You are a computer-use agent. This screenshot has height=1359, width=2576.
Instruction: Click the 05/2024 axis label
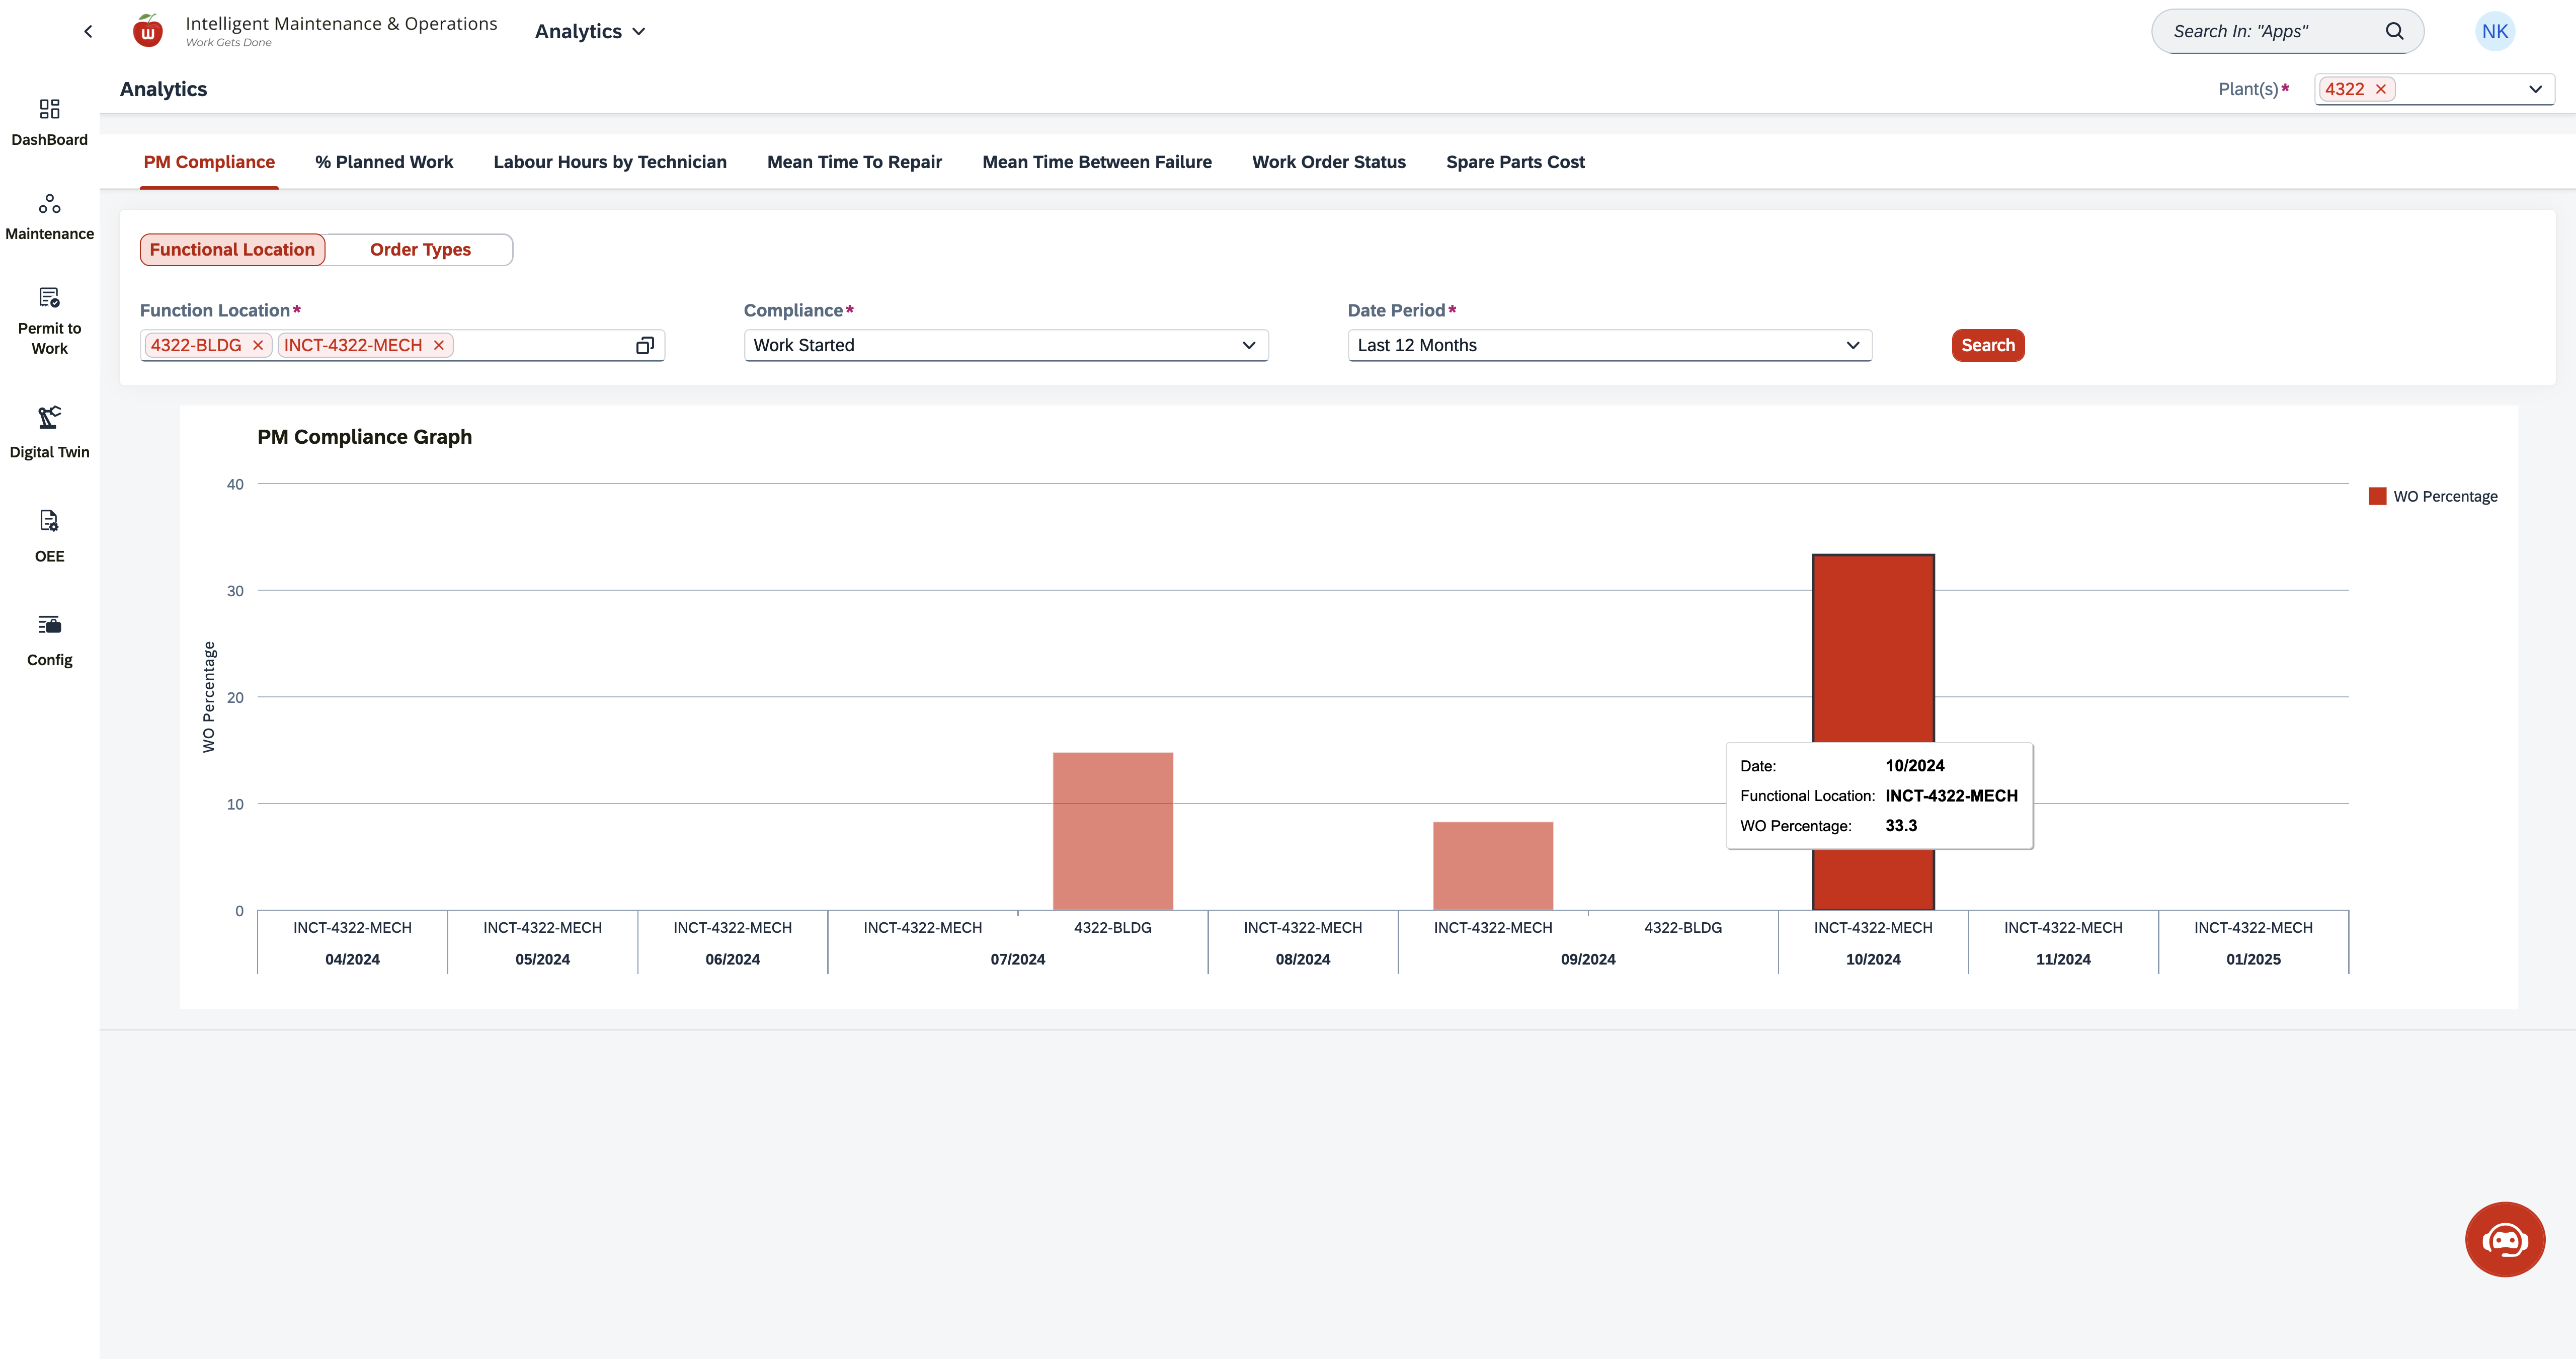click(542, 959)
